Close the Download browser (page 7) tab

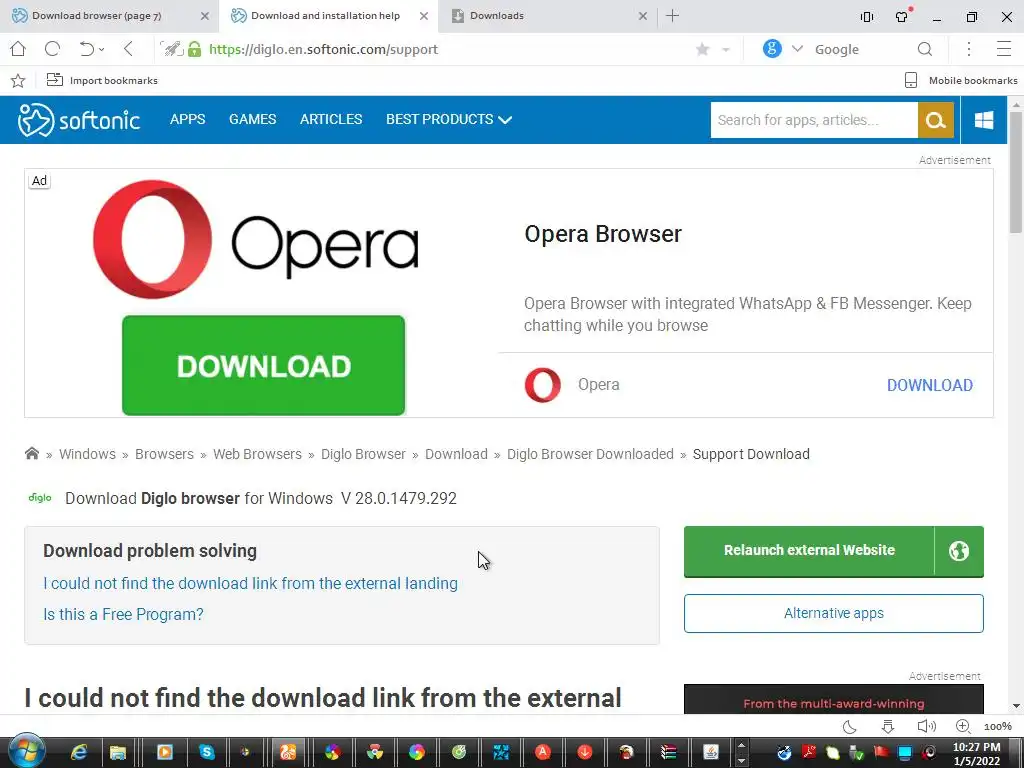tap(204, 16)
